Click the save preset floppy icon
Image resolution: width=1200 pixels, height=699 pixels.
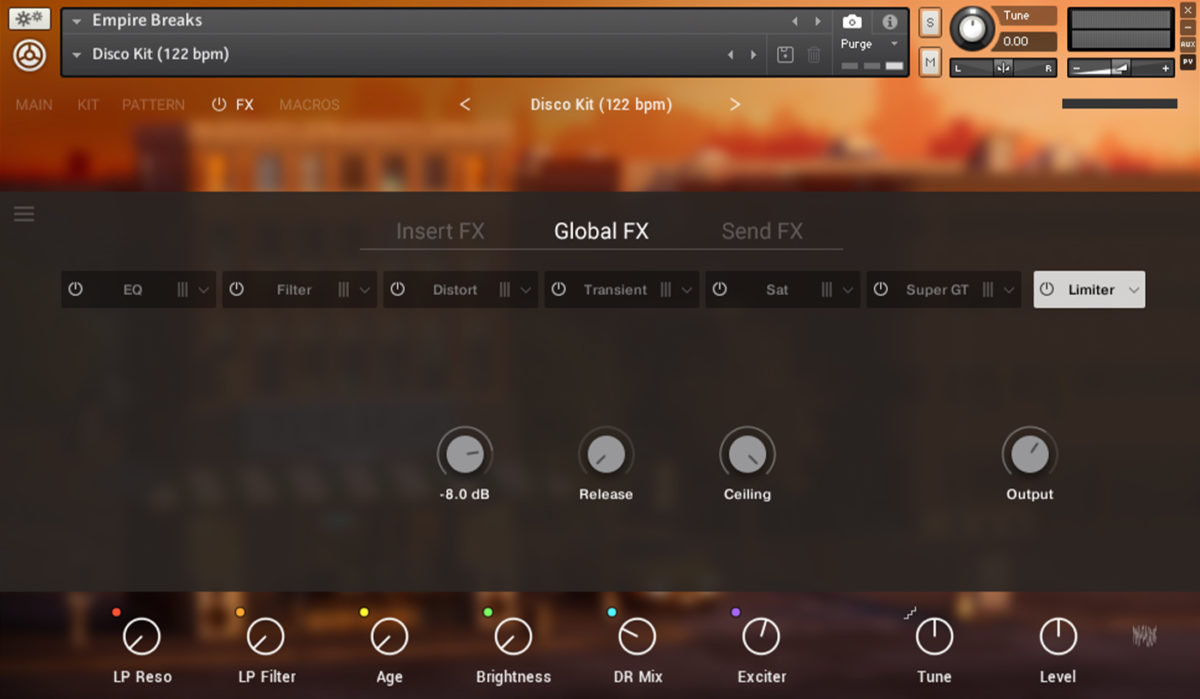coord(785,55)
